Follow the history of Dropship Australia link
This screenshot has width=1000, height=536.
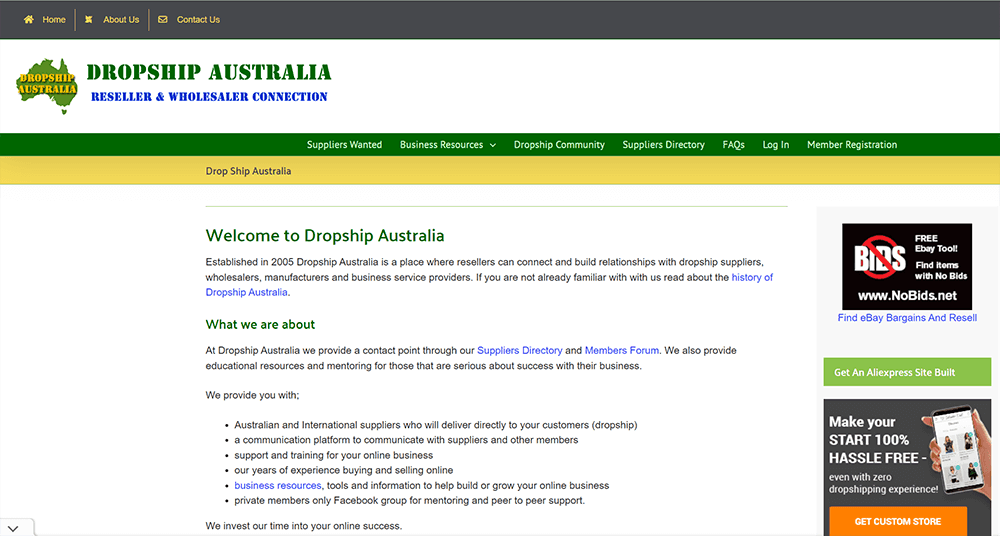pyautogui.click(x=752, y=278)
